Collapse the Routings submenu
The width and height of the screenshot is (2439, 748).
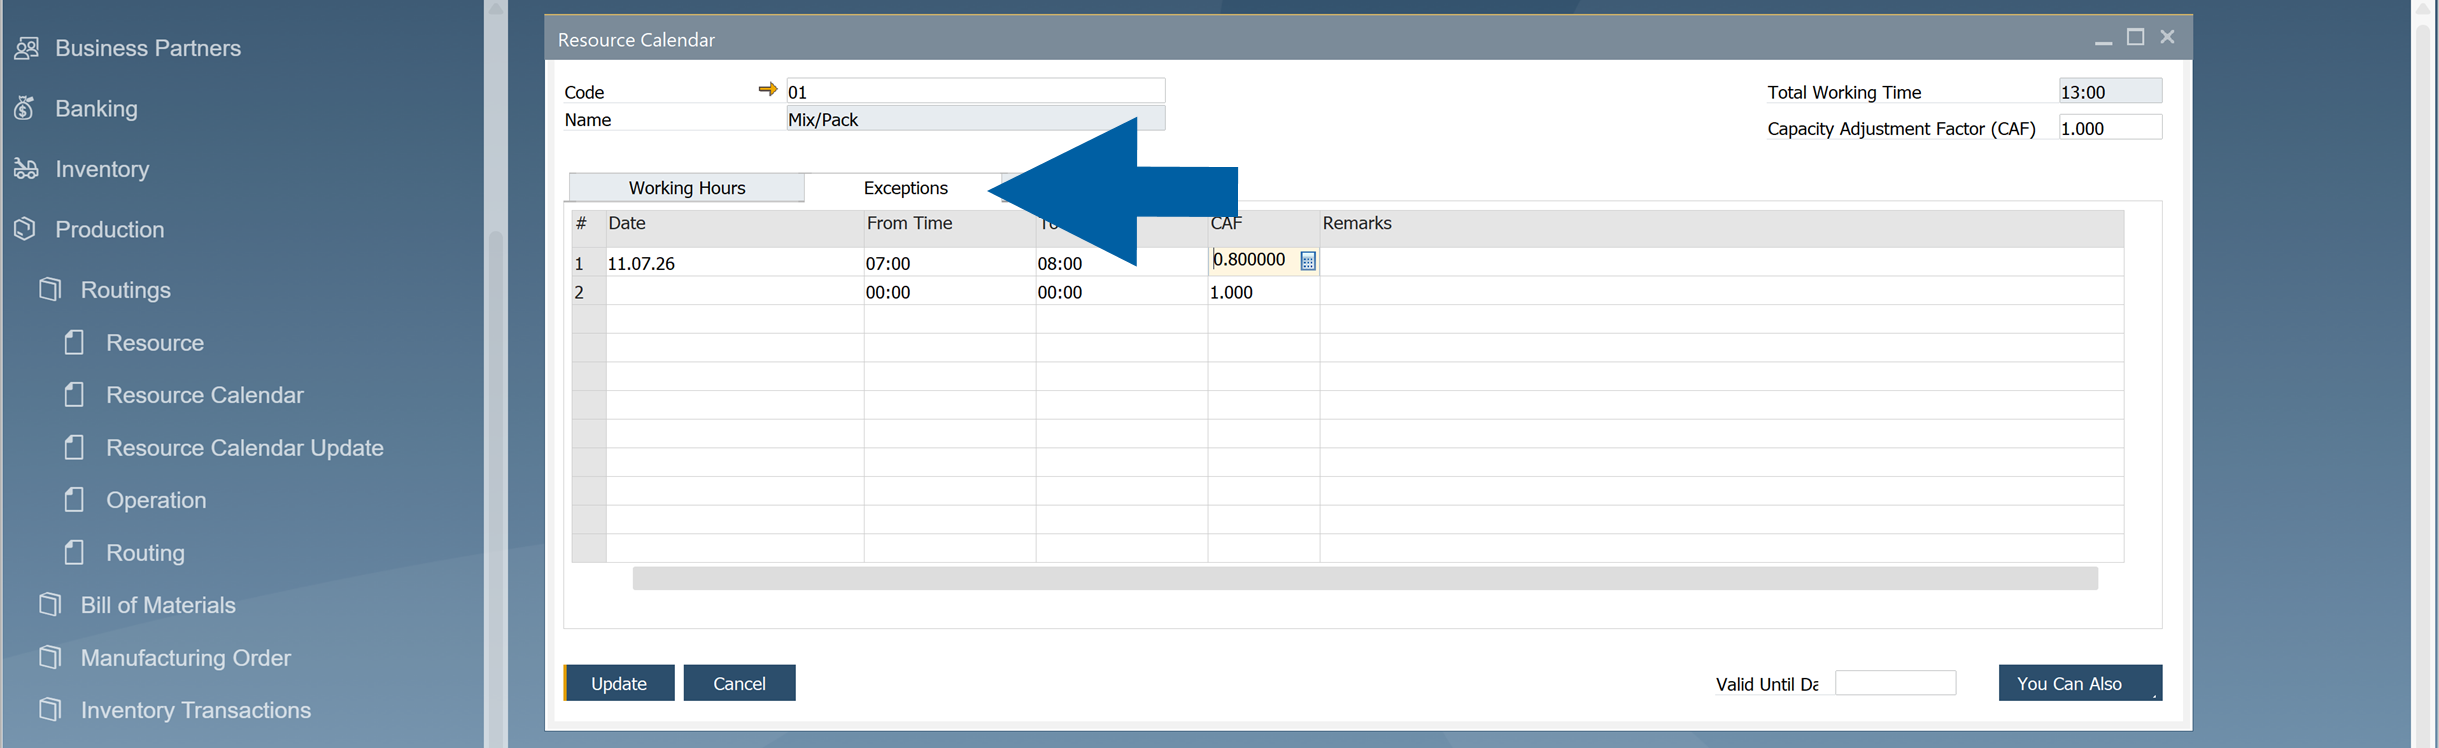coord(126,290)
